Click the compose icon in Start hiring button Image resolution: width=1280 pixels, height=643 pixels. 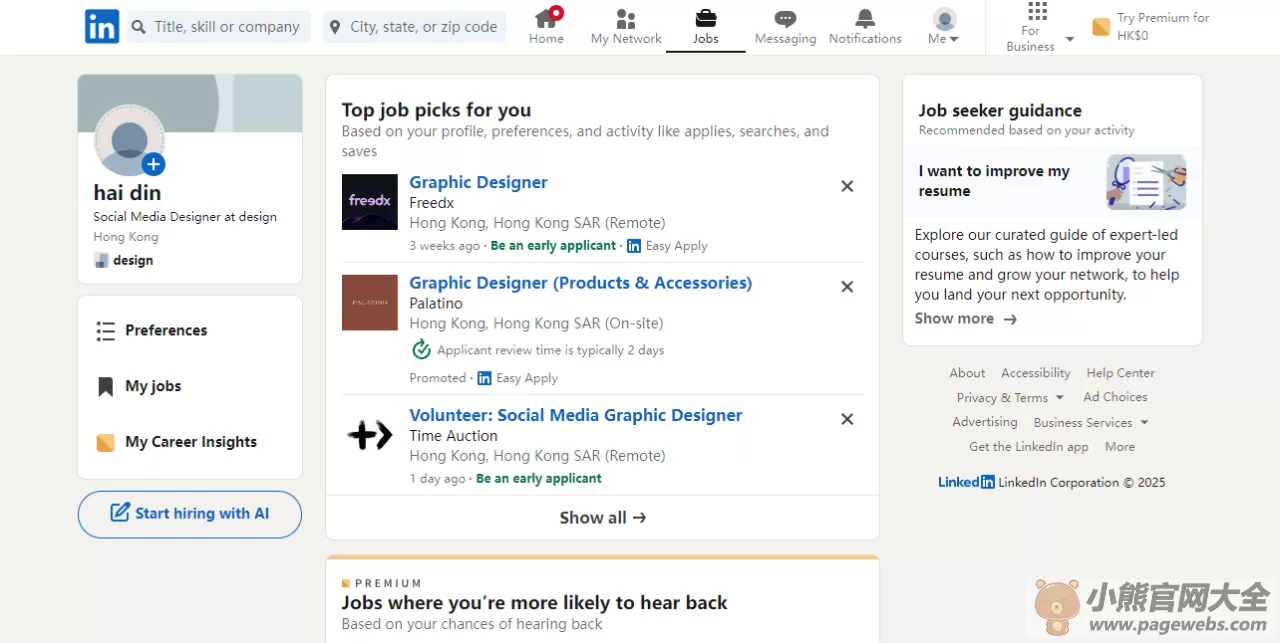(x=120, y=512)
